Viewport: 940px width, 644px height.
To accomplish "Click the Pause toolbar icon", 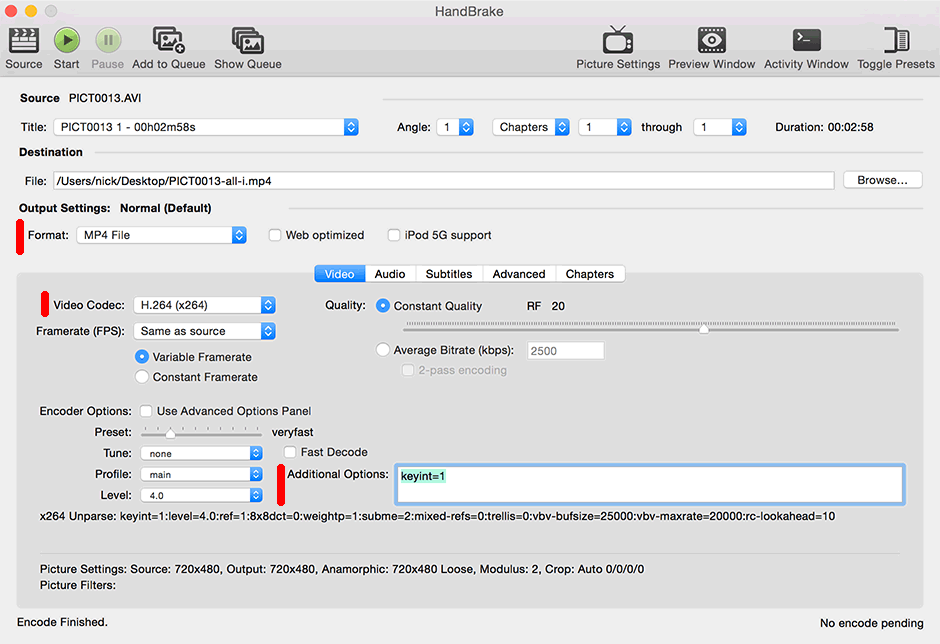I will click(x=108, y=41).
